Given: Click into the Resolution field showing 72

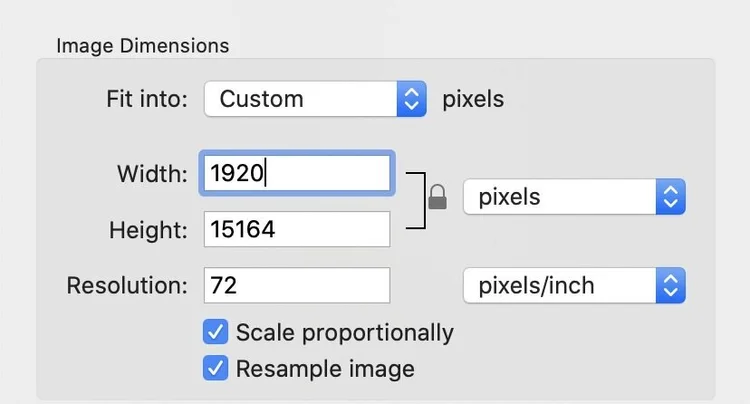Looking at the screenshot, I should (x=296, y=286).
